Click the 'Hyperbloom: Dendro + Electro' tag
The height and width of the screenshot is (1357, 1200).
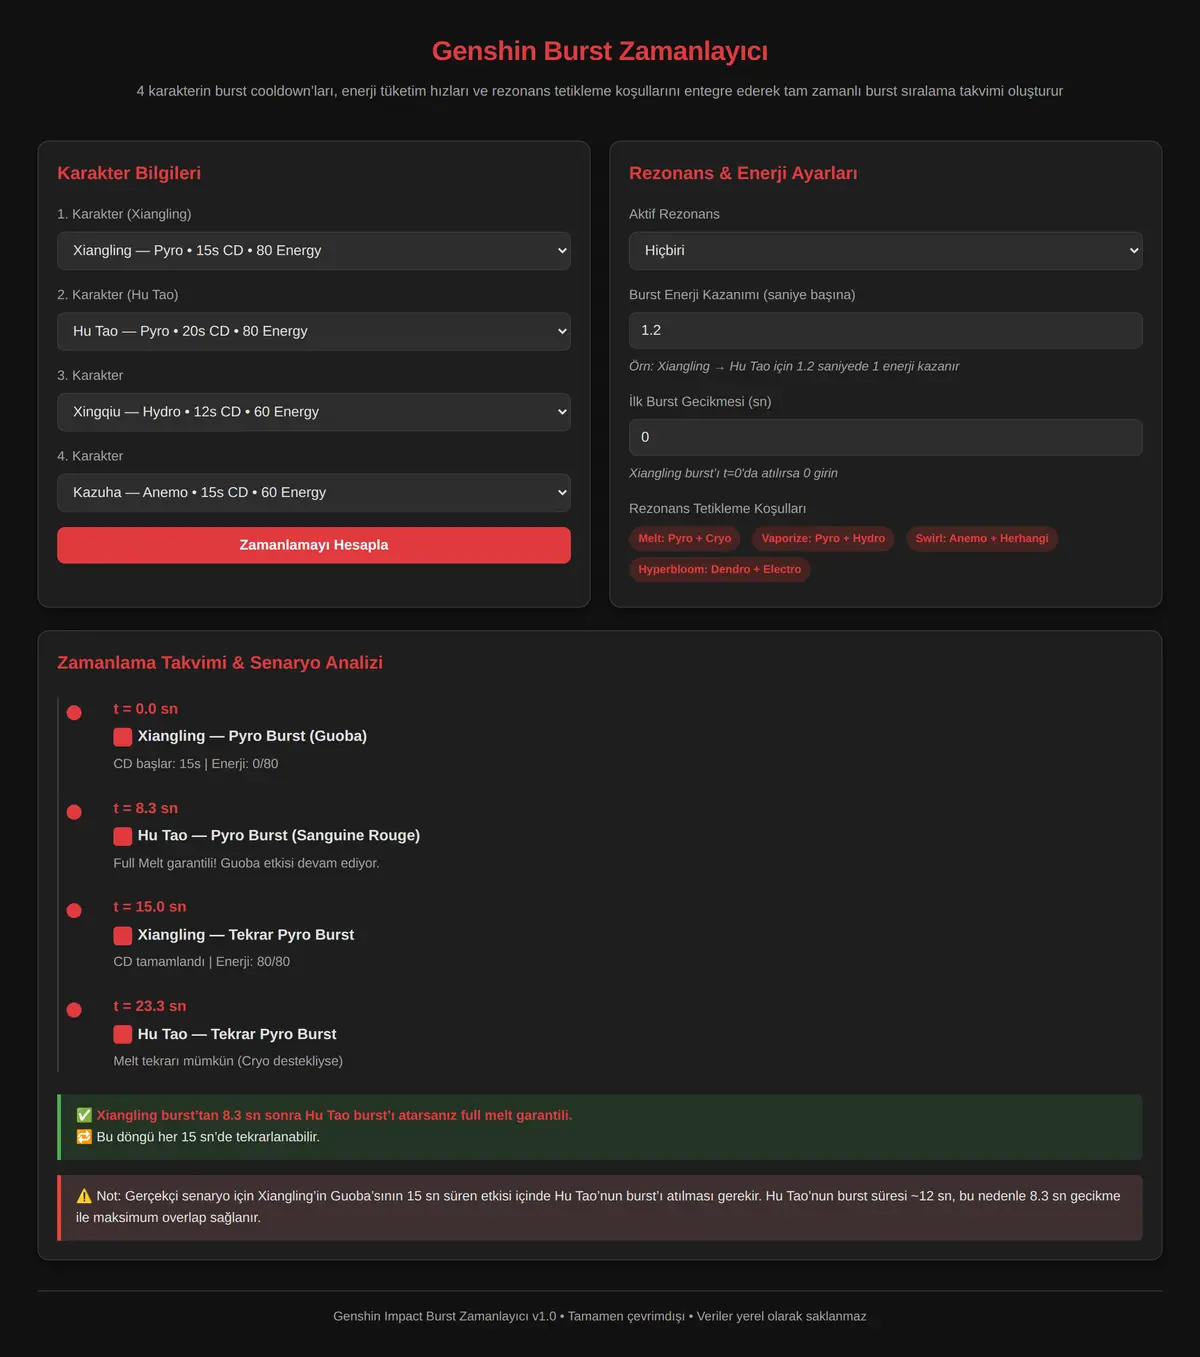720,569
